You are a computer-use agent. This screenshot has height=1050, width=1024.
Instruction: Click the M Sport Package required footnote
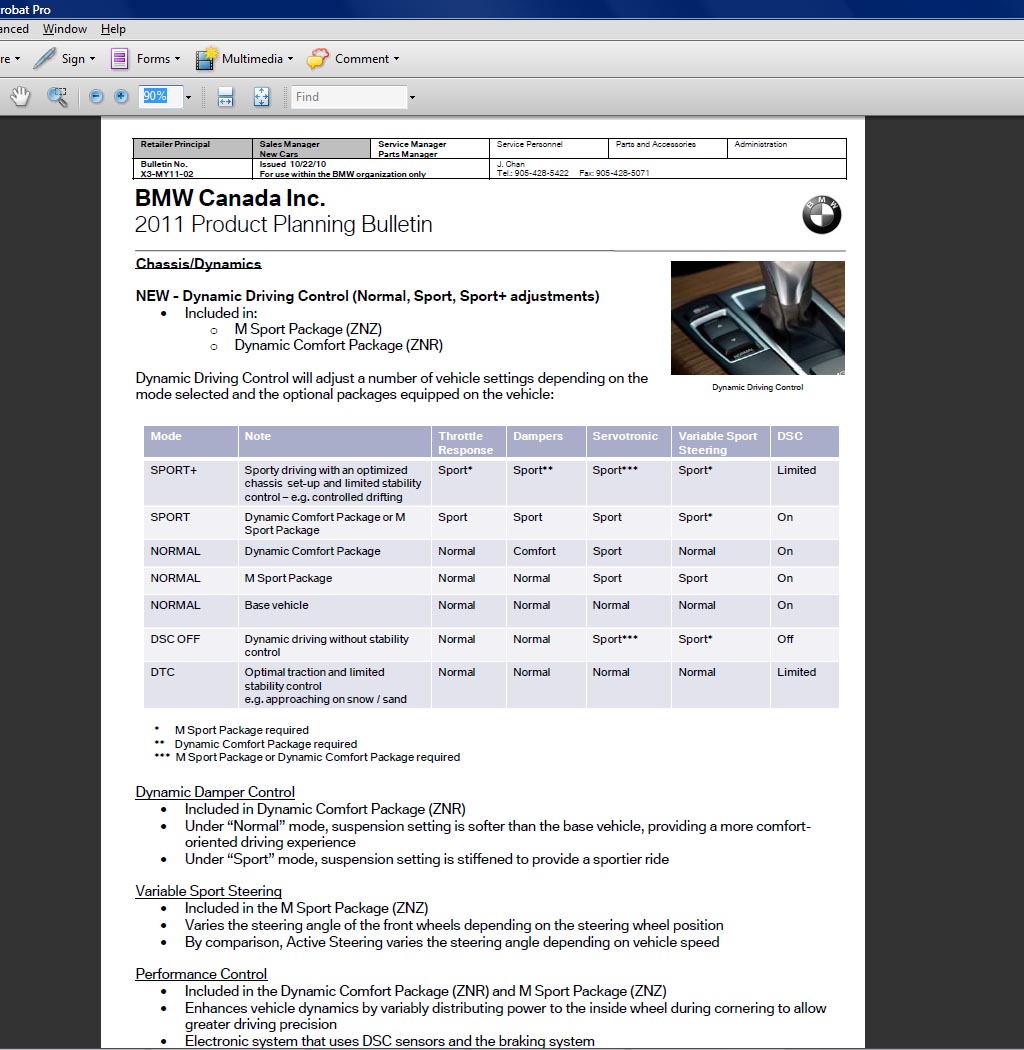pos(242,730)
